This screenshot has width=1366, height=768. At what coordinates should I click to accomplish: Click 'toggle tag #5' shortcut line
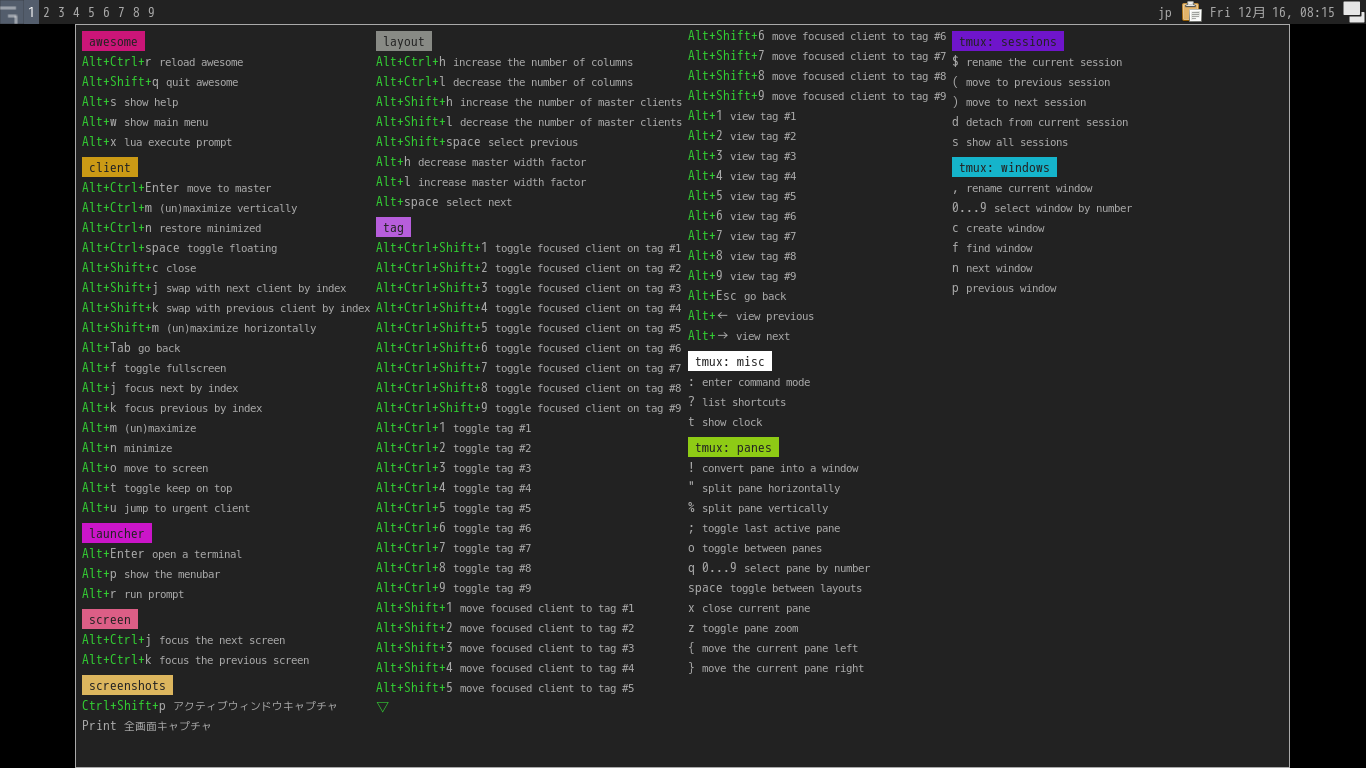click(454, 508)
